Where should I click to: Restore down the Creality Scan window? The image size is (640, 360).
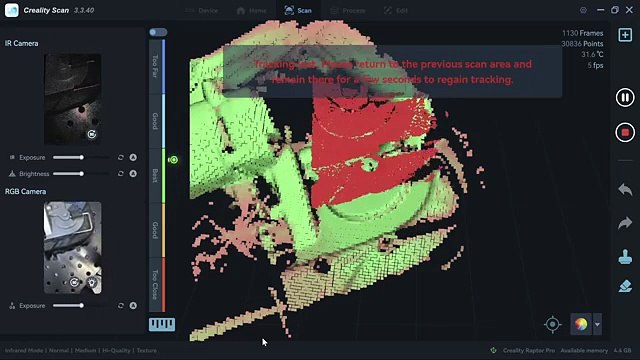(x=615, y=10)
